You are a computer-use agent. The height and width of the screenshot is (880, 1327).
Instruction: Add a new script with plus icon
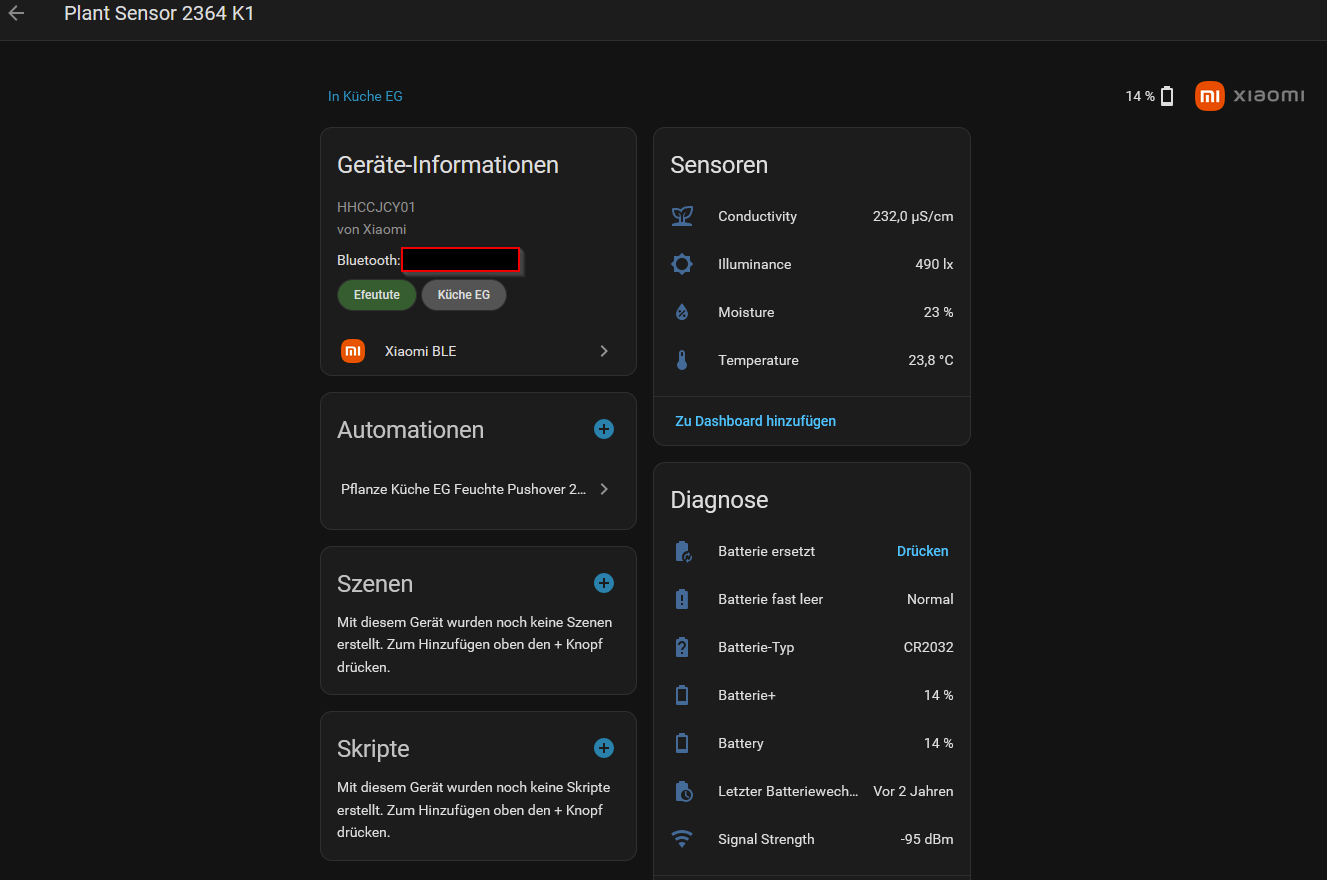[x=604, y=748]
